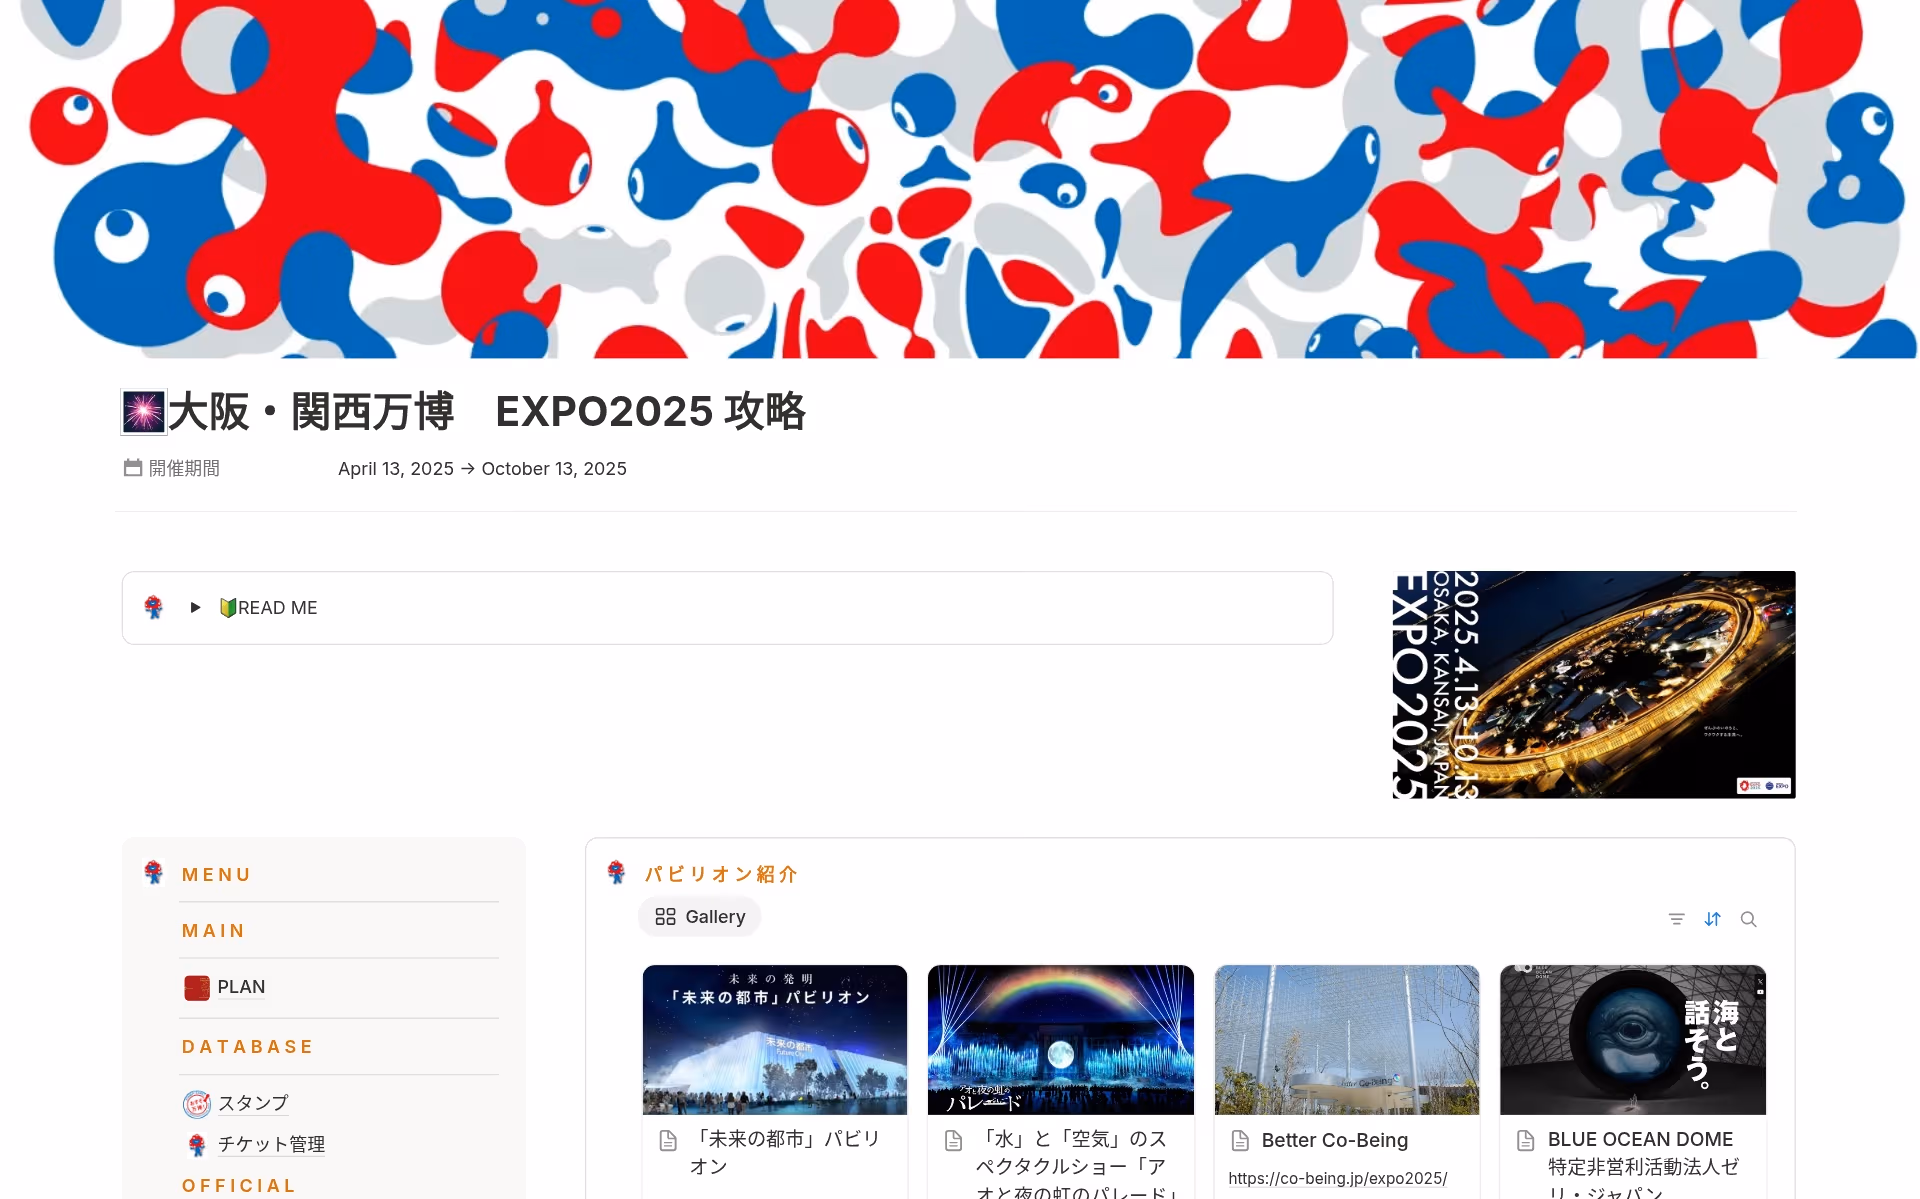This screenshot has width=1920, height=1199.
Task: Click the Myaku-Myaku icon beside MENU heading
Action: pos(153,872)
